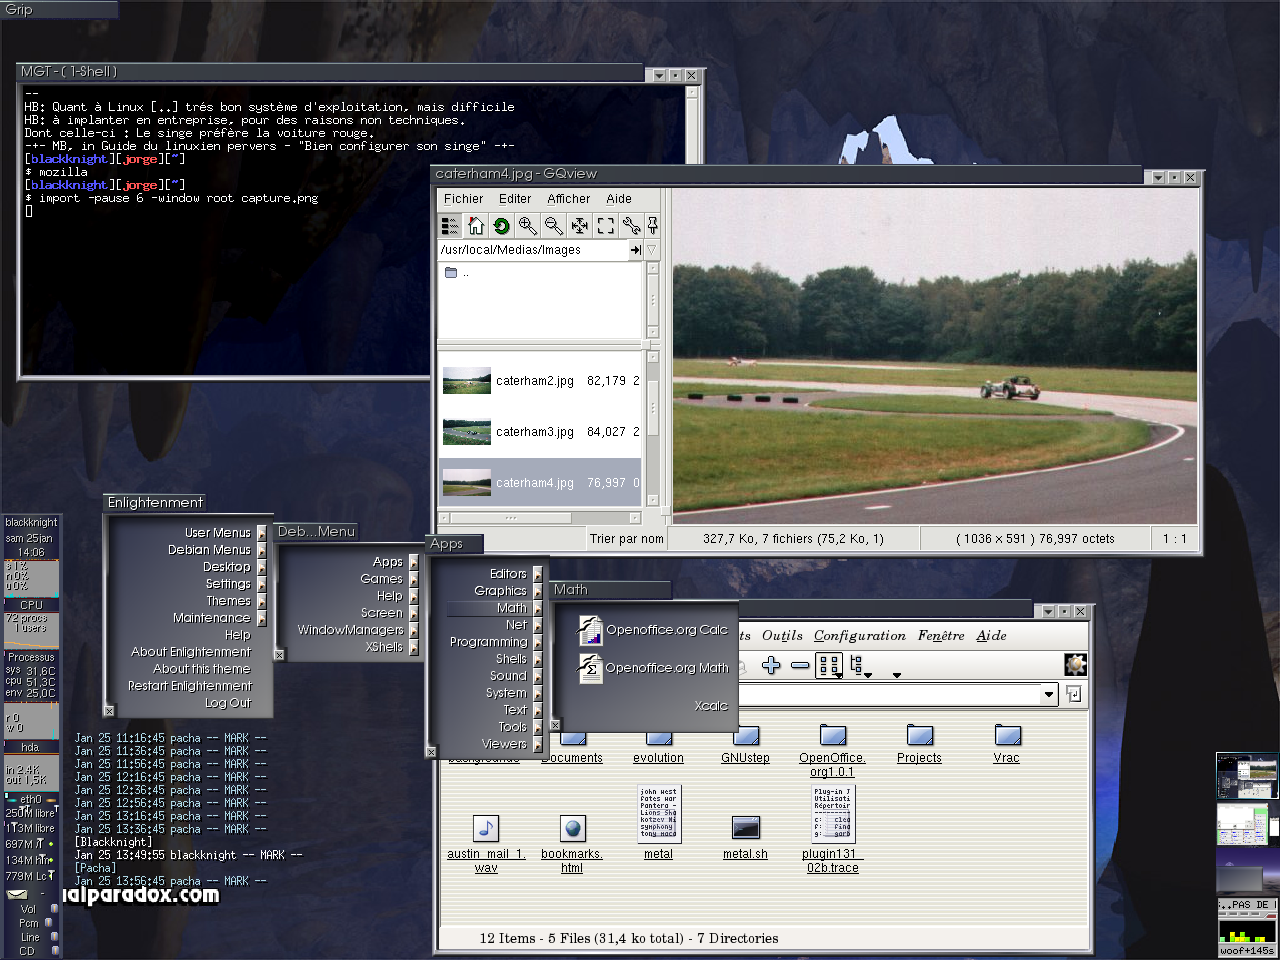Open the GQview path history dropdown
The image size is (1280, 960).
[x=651, y=250]
